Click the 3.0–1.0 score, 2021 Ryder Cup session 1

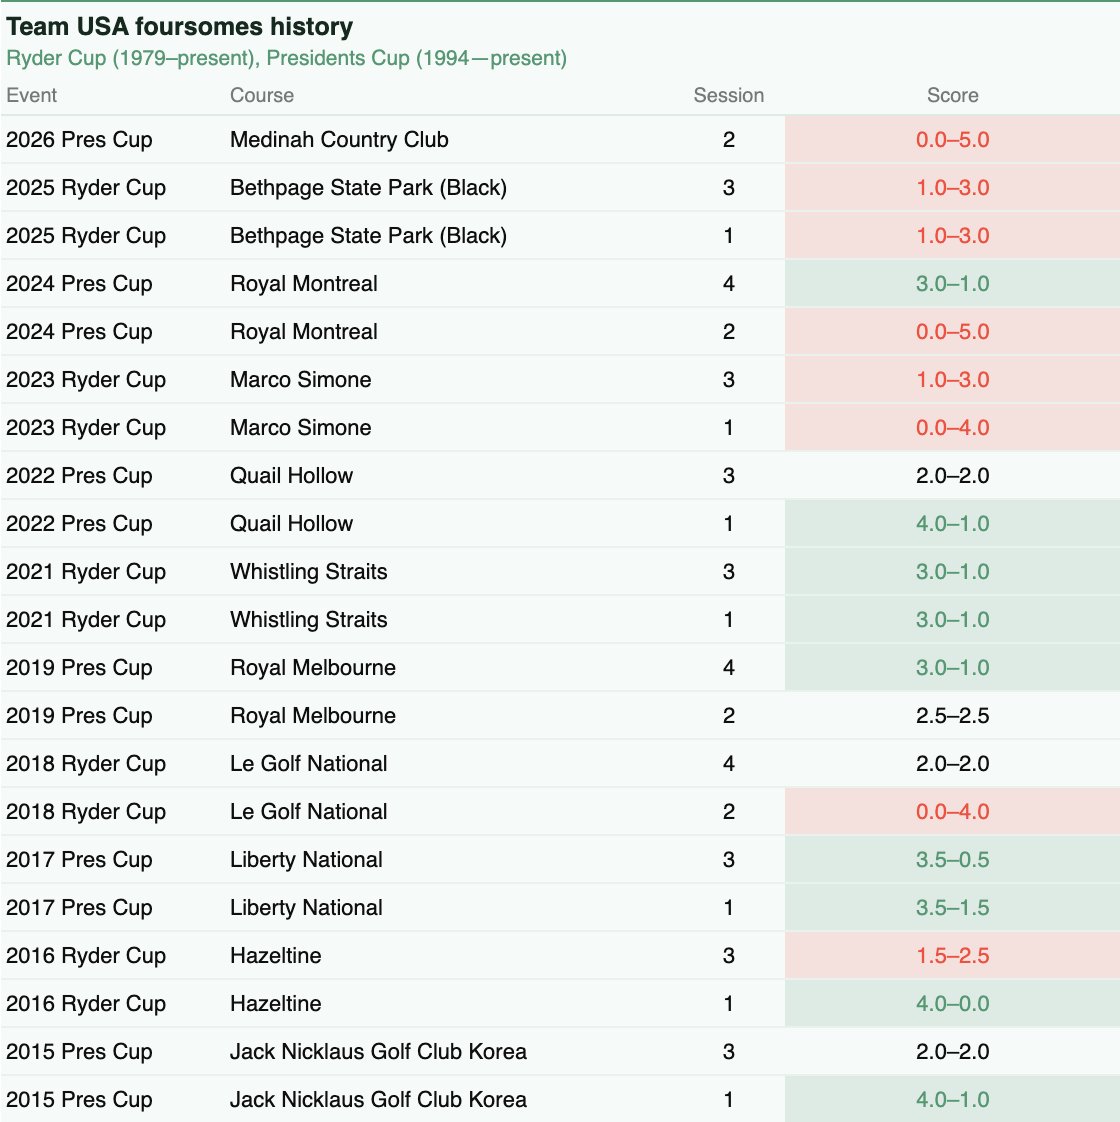(953, 619)
